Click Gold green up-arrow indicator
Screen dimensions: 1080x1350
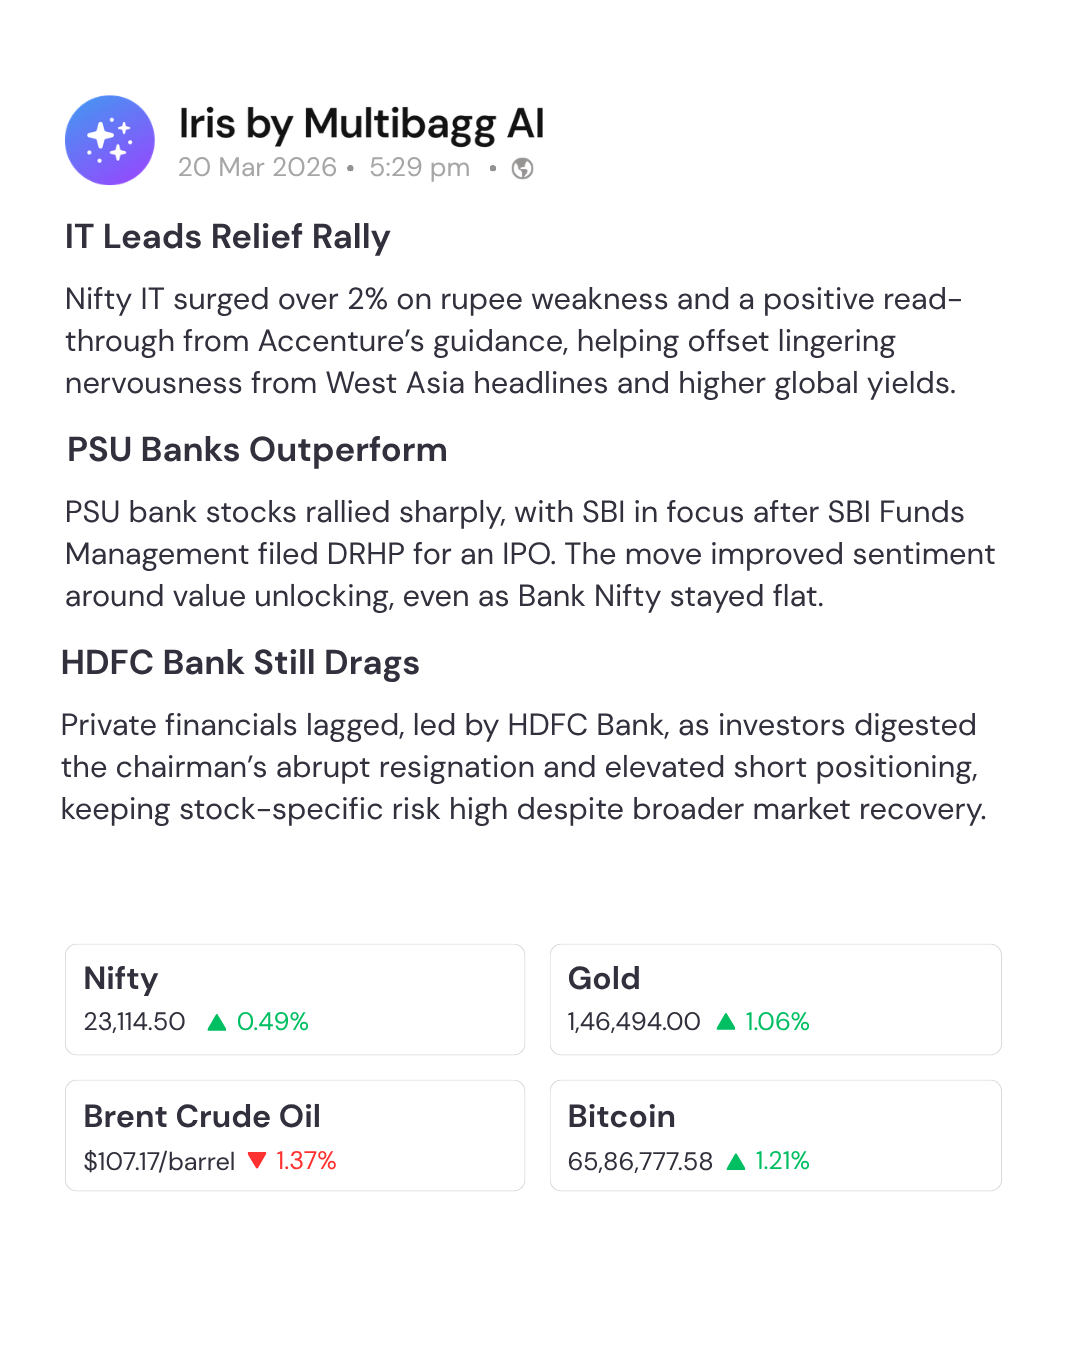726,1022
